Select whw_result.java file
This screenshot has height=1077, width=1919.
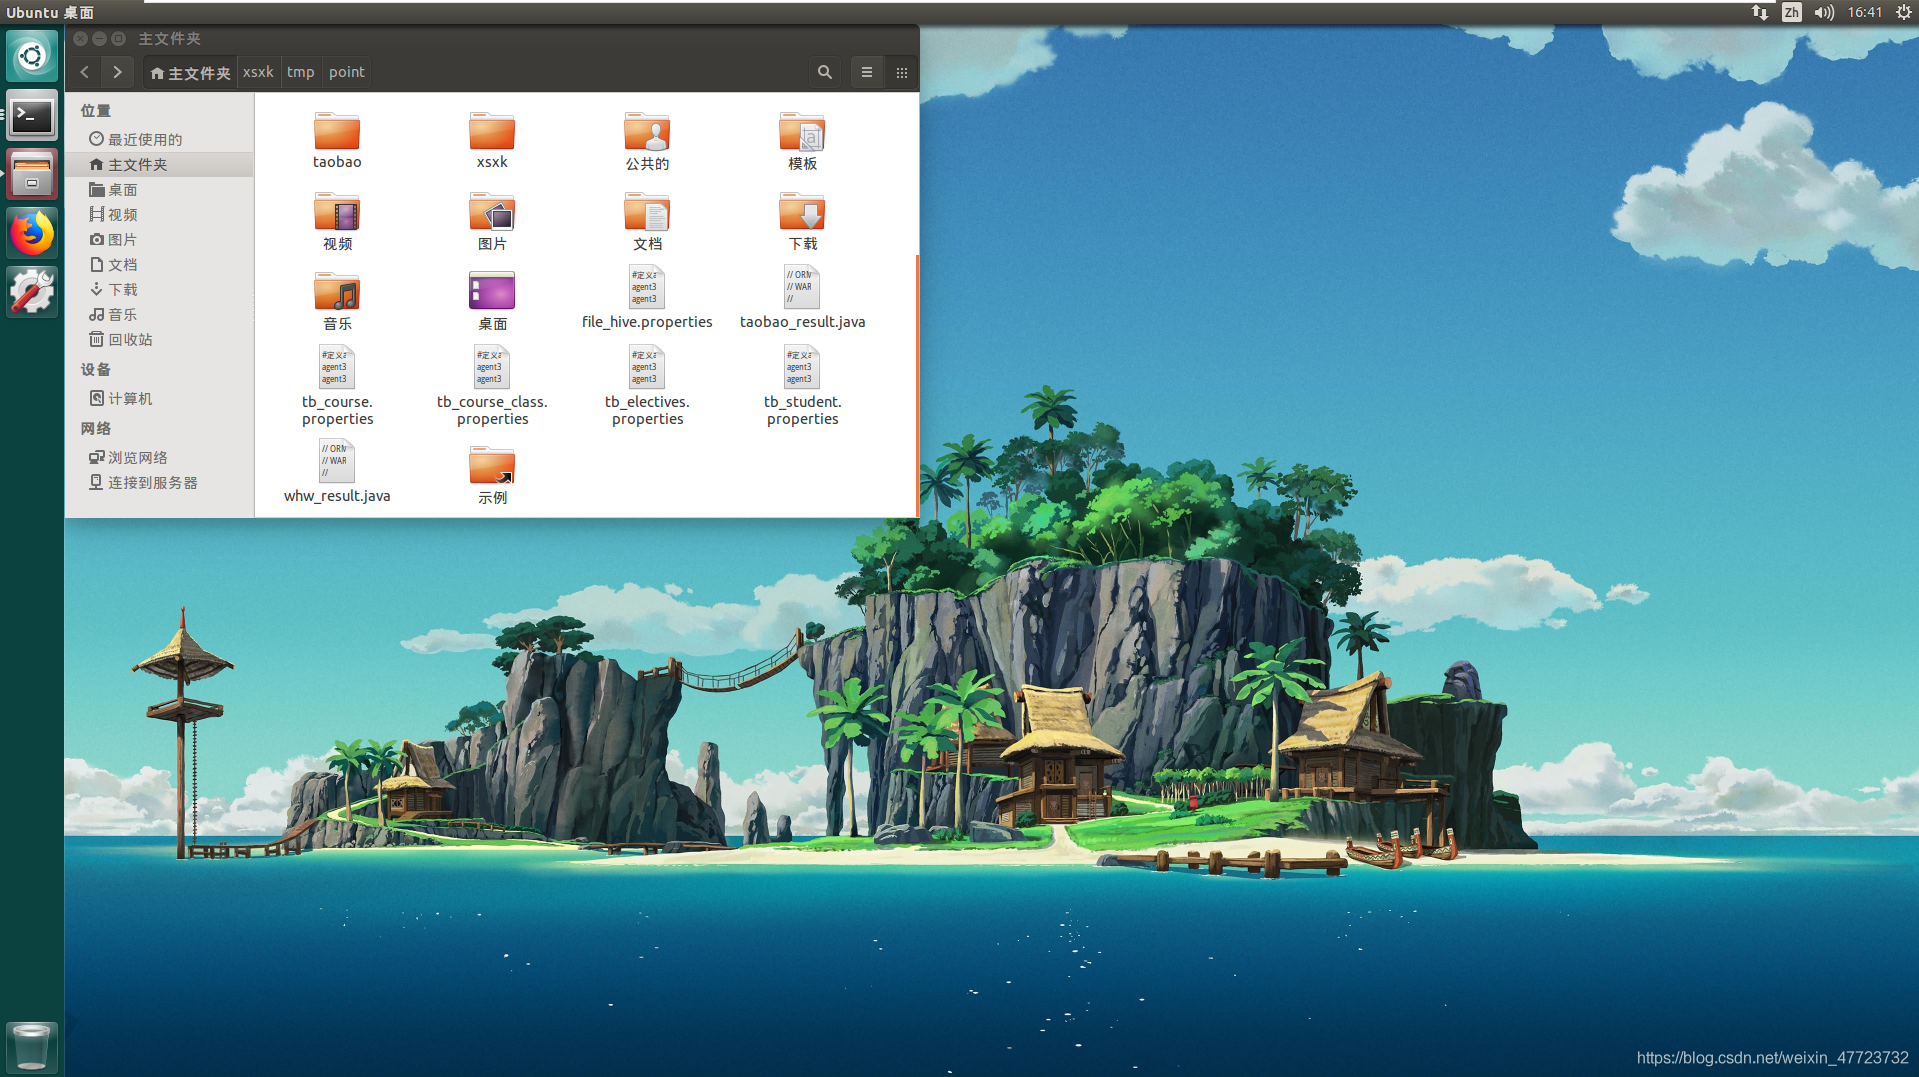click(x=337, y=471)
